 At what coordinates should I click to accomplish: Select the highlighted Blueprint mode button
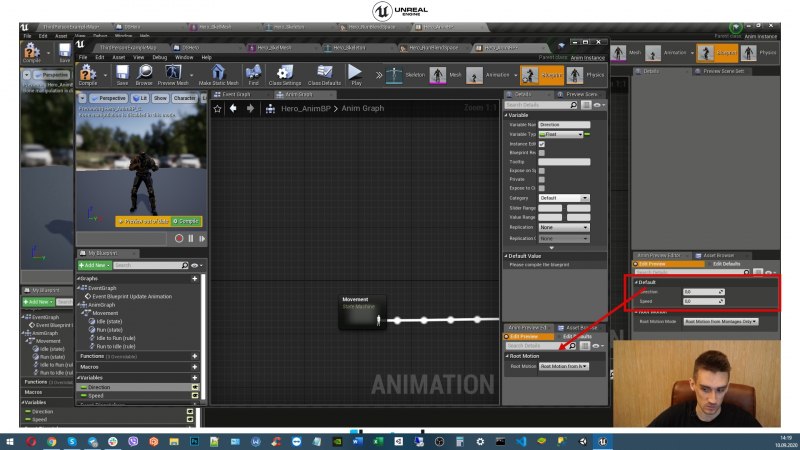(542, 75)
